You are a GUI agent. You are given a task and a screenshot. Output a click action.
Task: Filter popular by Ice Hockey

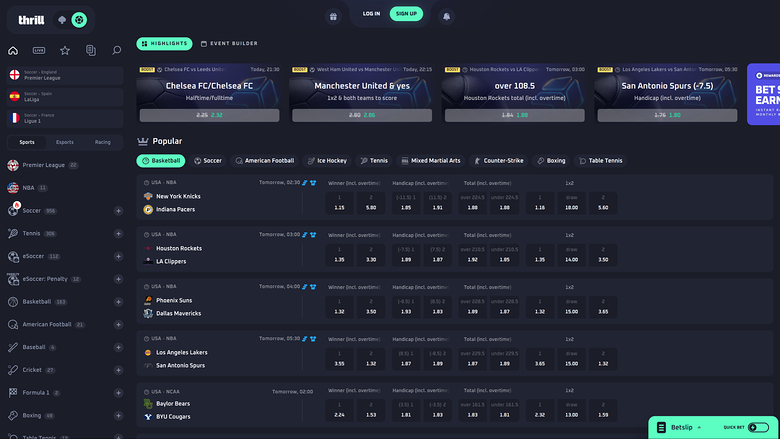[327, 161]
